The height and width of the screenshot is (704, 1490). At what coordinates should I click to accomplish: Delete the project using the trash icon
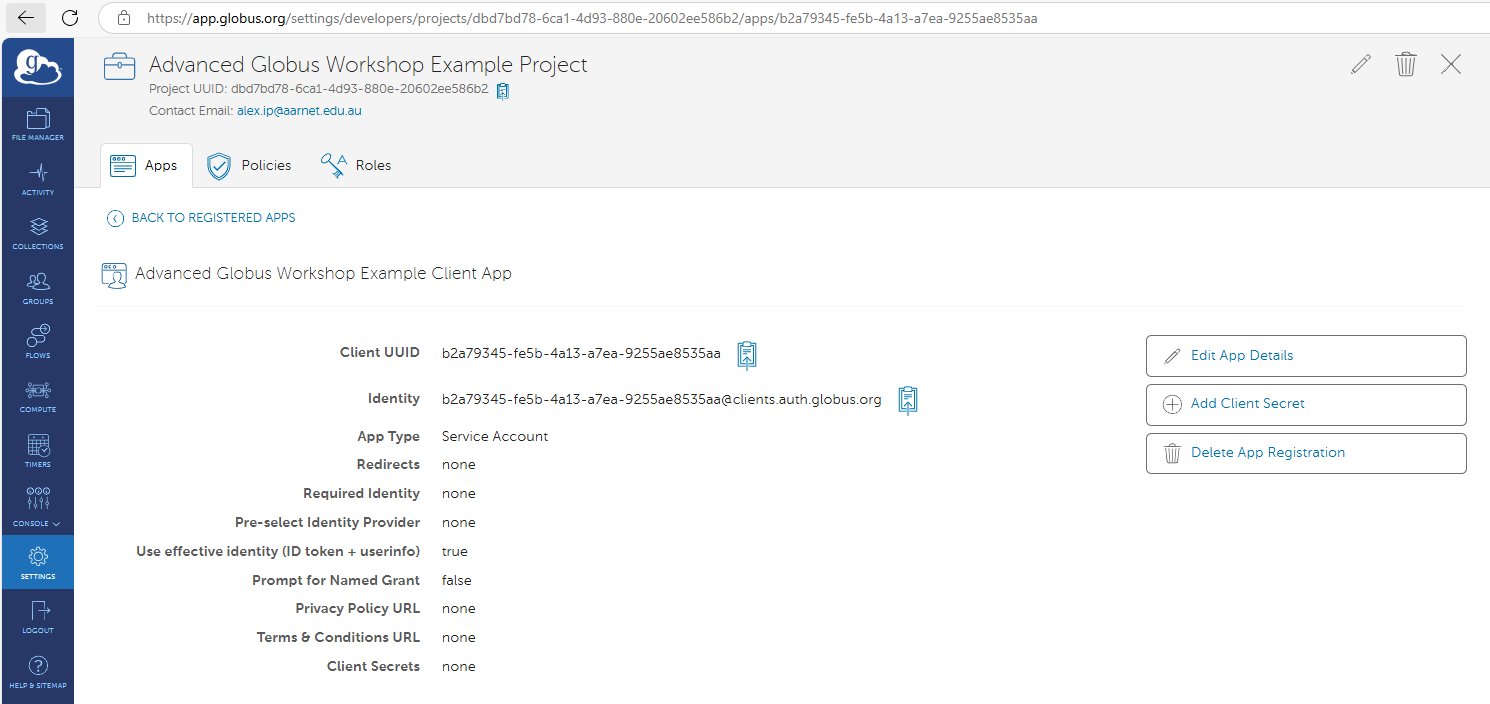click(x=1406, y=63)
